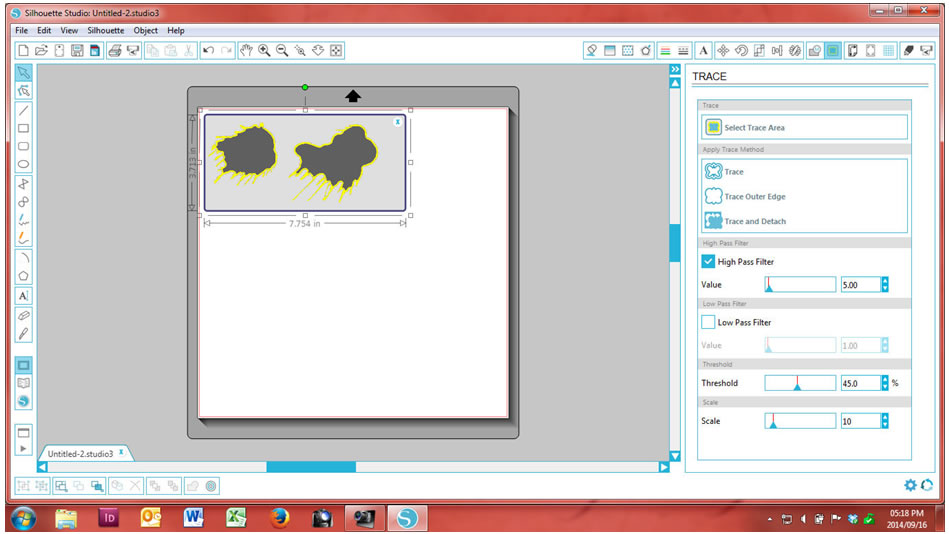Choose the Eraser tool

(23, 315)
